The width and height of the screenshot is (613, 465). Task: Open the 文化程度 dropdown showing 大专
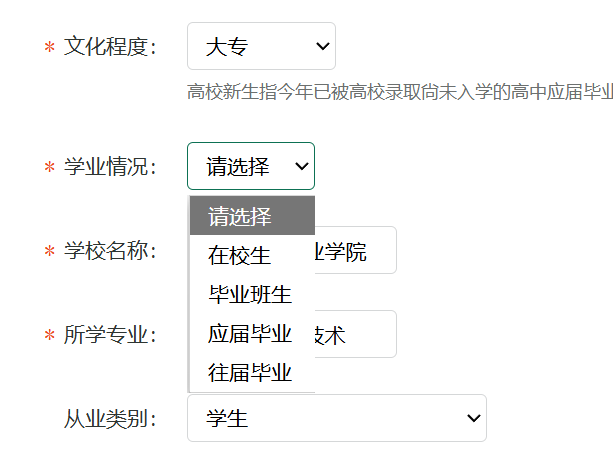tap(261, 46)
